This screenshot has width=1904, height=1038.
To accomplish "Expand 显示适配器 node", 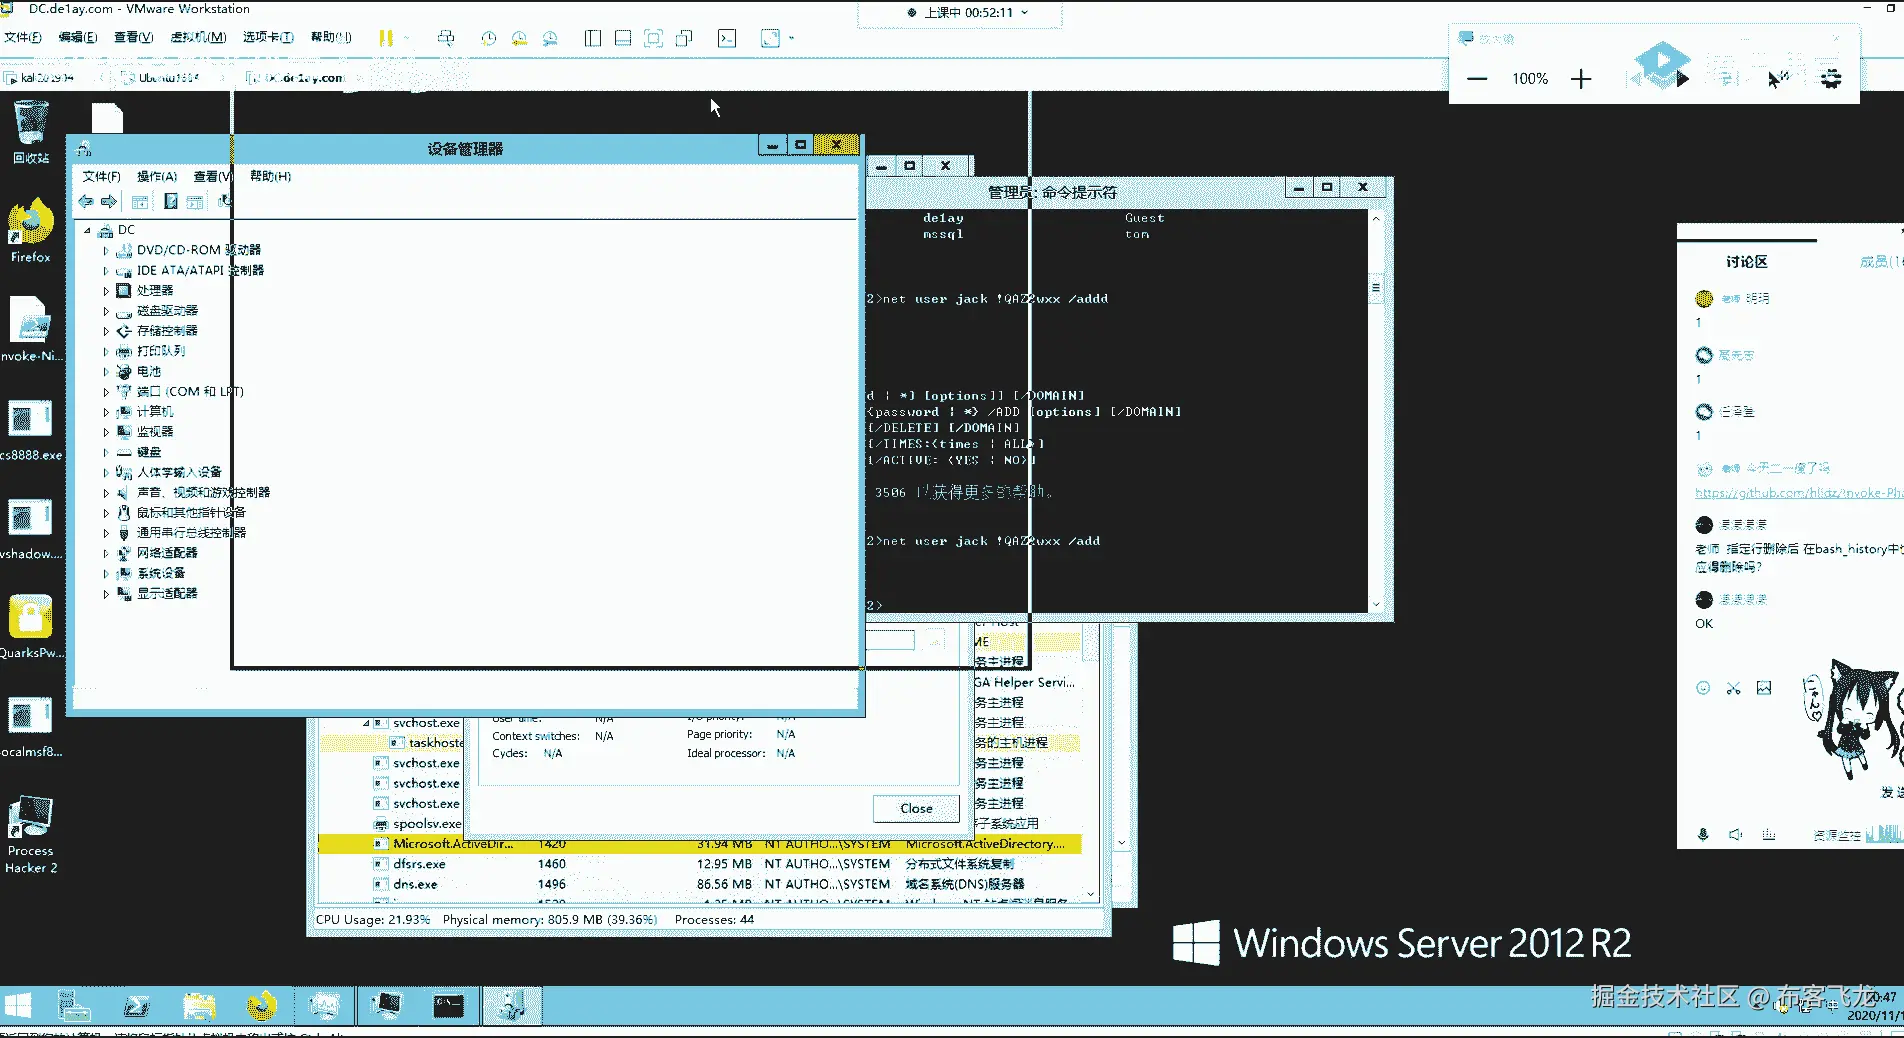I will pyautogui.click(x=106, y=594).
